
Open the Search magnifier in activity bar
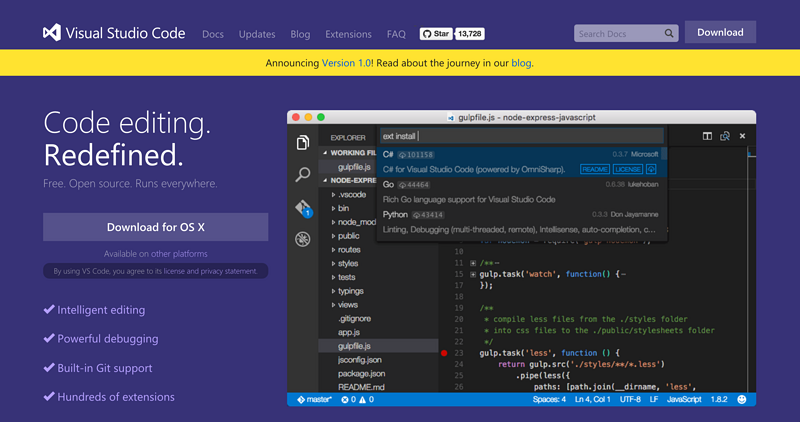[x=303, y=175]
